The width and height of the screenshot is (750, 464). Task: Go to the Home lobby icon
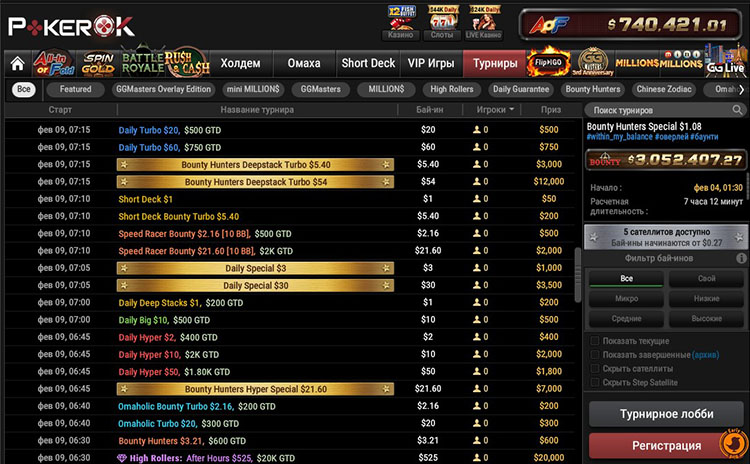click(x=18, y=64)
